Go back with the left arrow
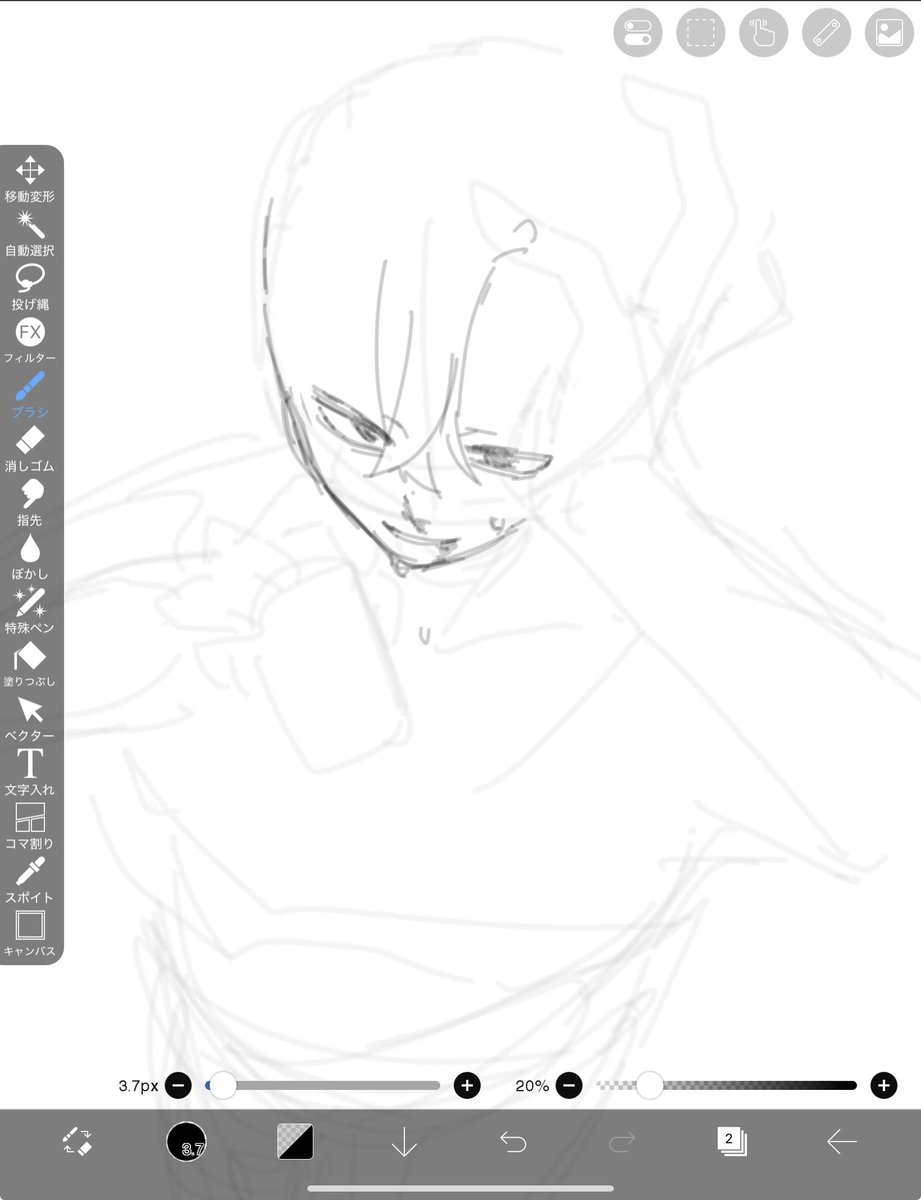 click(841, 1141)
